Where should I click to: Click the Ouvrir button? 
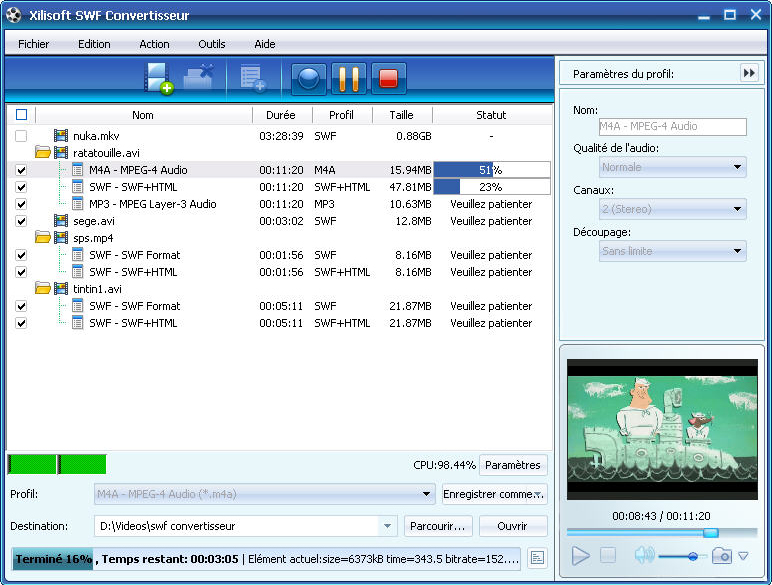coord(513,526)
